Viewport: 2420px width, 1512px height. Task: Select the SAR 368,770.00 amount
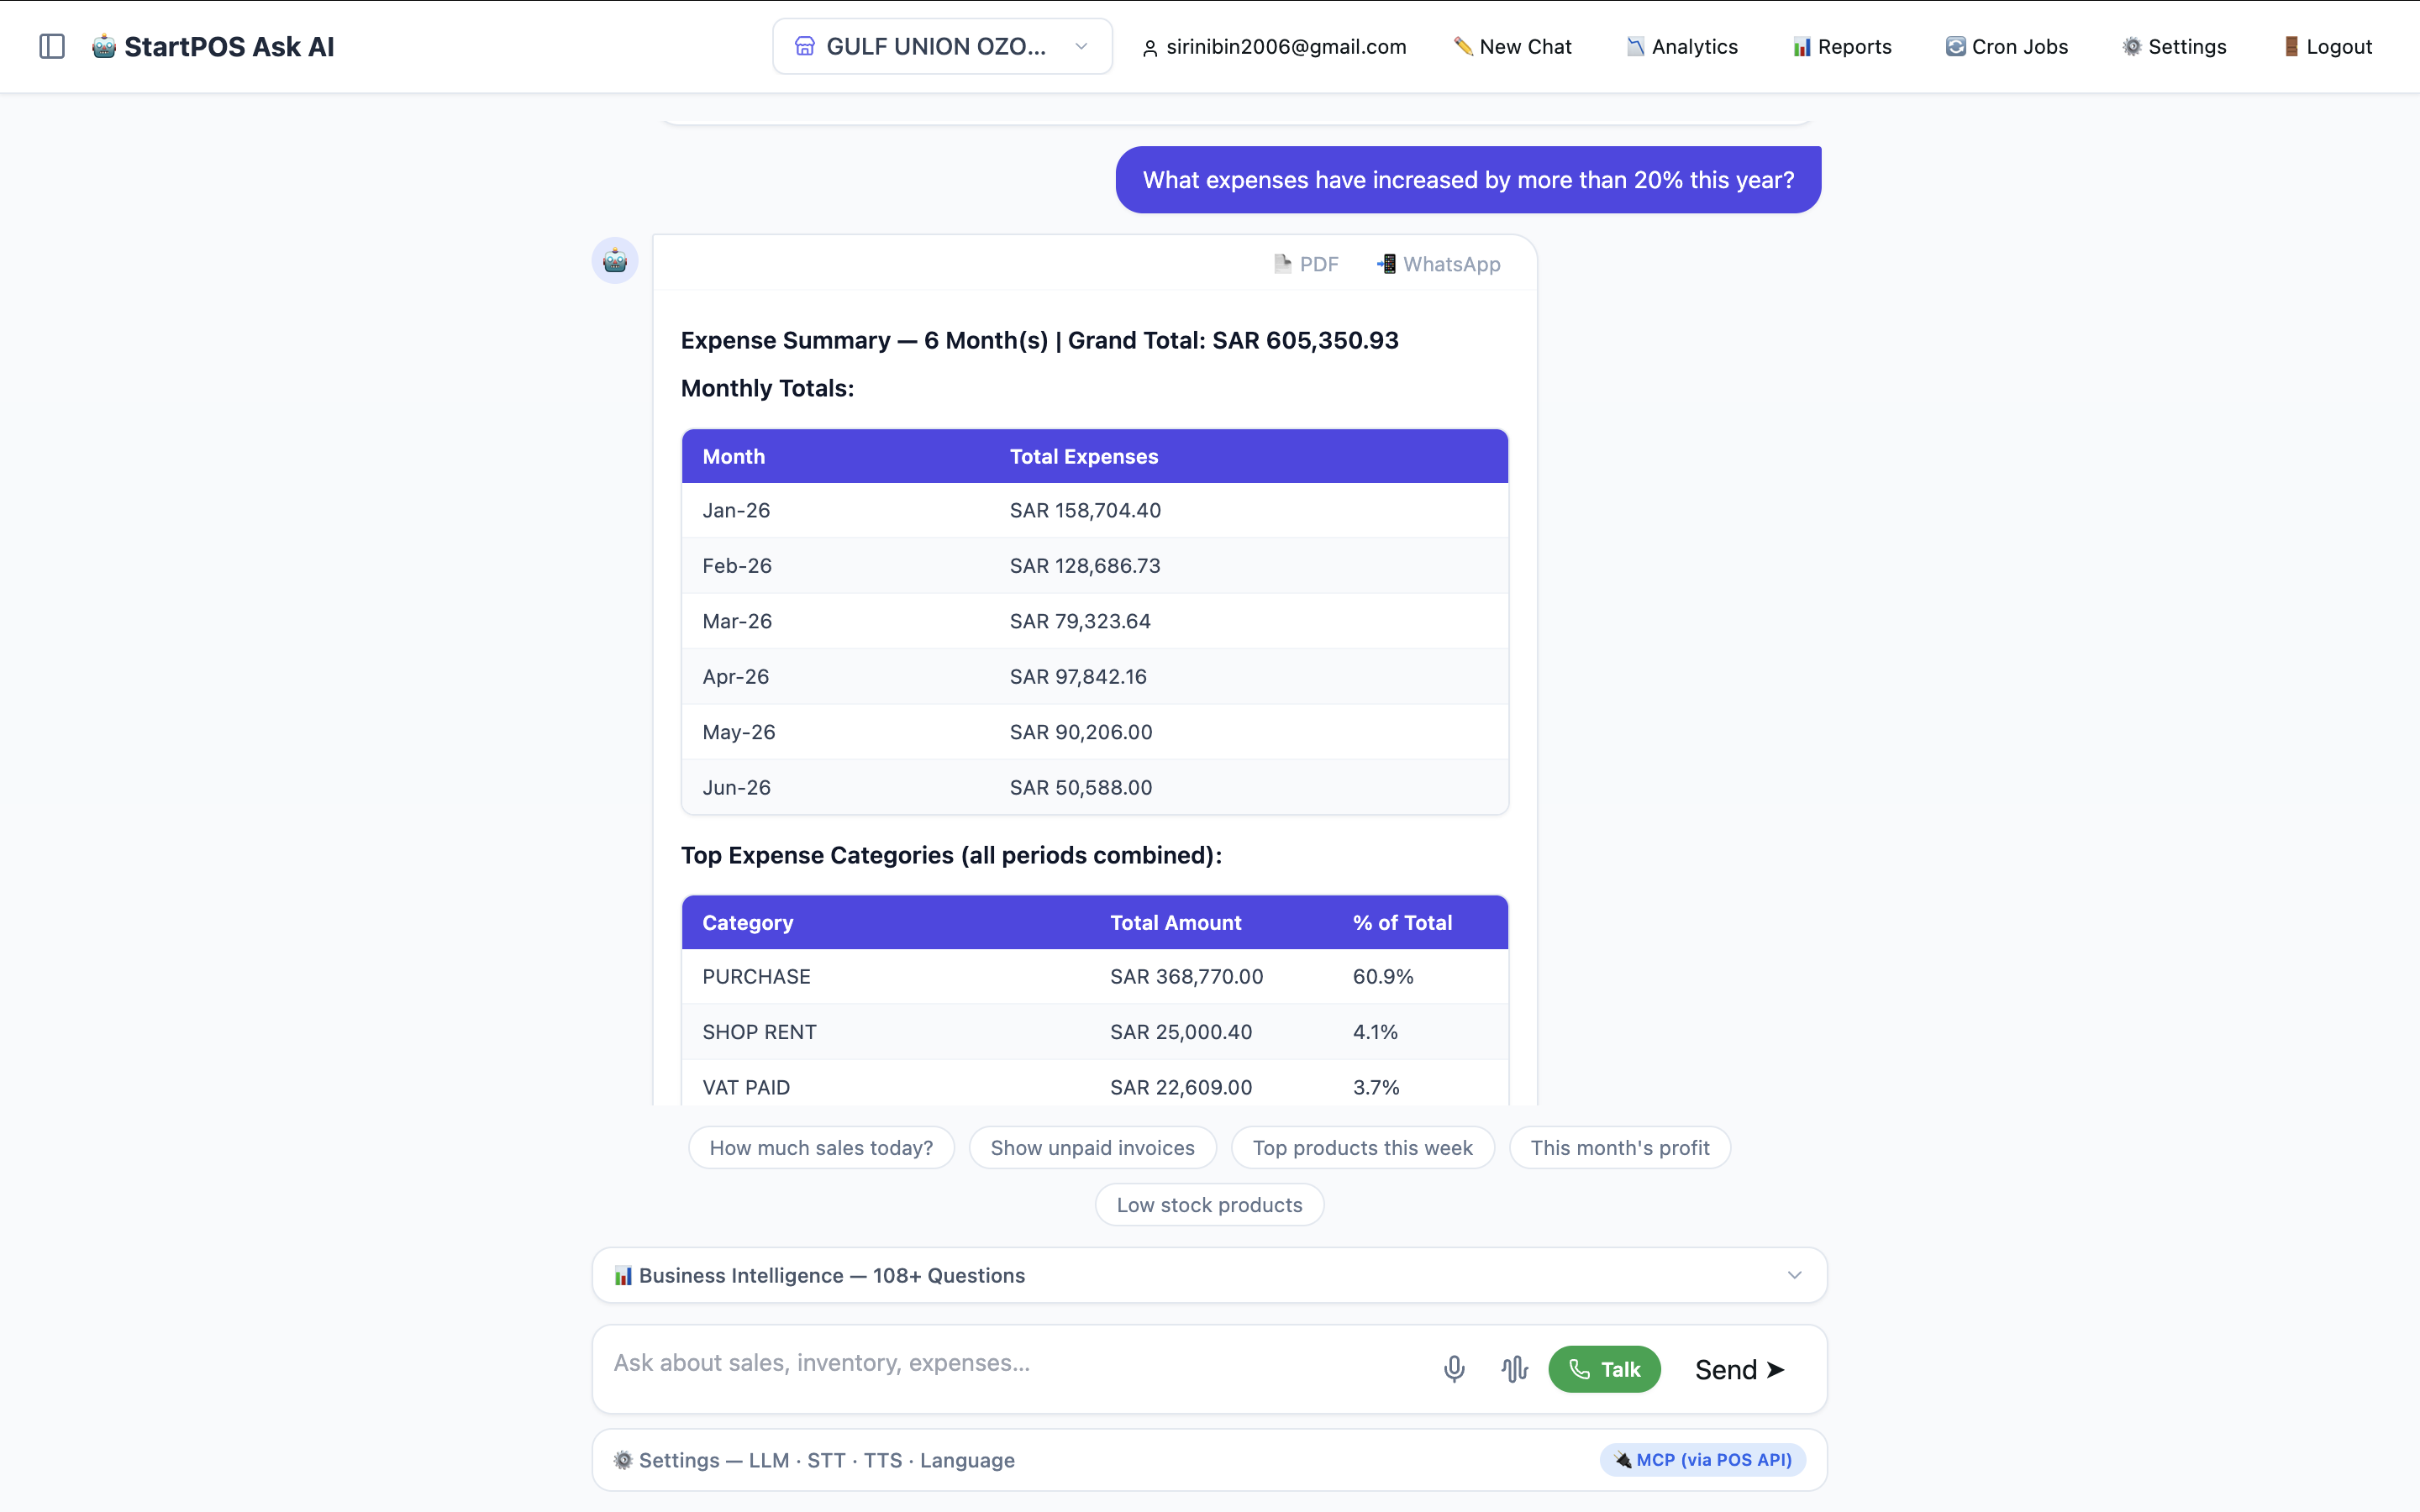pyautogui.click(x=1187, y=977)
